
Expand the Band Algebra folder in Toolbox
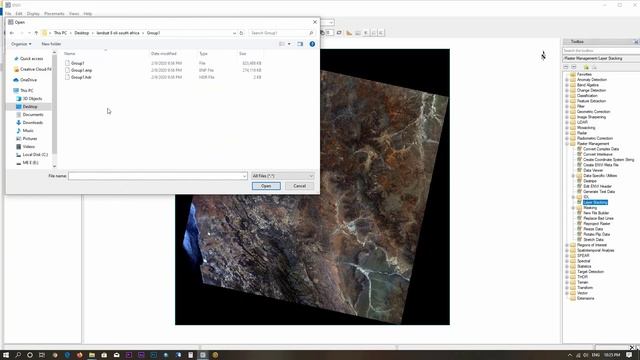coord(567,85)
